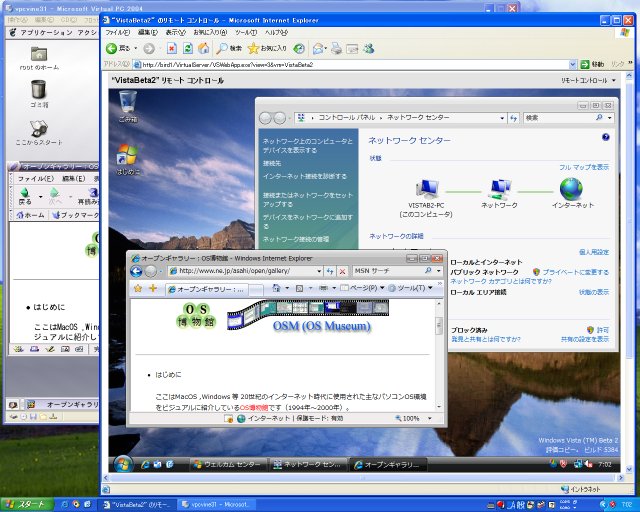Screen dimensions: 640x512
Task: Open ヘルプ(H) menu in outer IE
Action: (x=276, y=32)
